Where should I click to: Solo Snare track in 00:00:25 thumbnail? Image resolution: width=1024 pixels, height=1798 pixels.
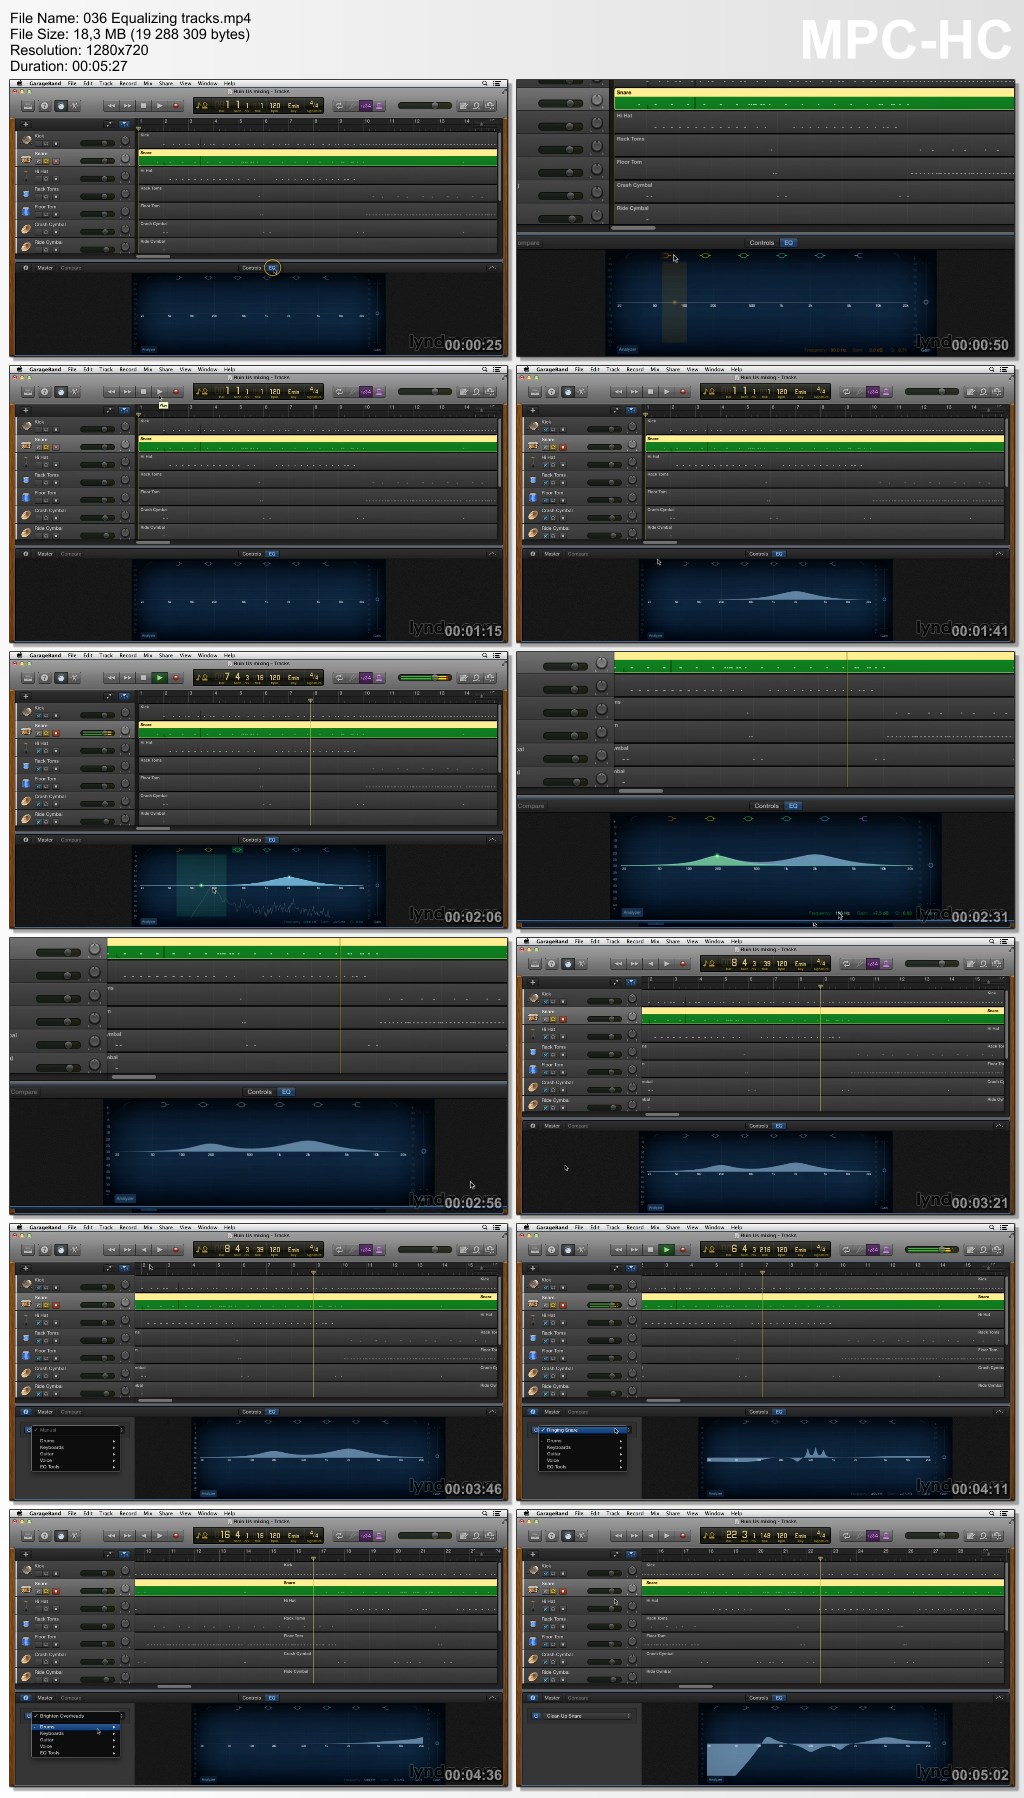coord(46,161)
